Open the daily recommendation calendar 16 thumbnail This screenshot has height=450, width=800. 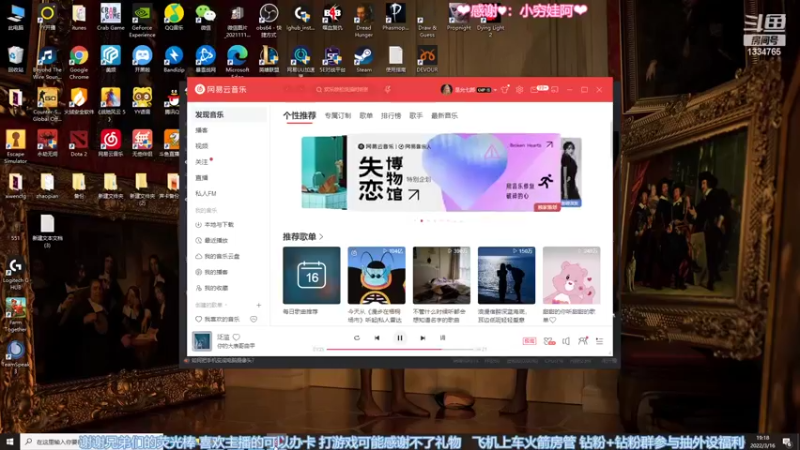click(x=311, y=276)
